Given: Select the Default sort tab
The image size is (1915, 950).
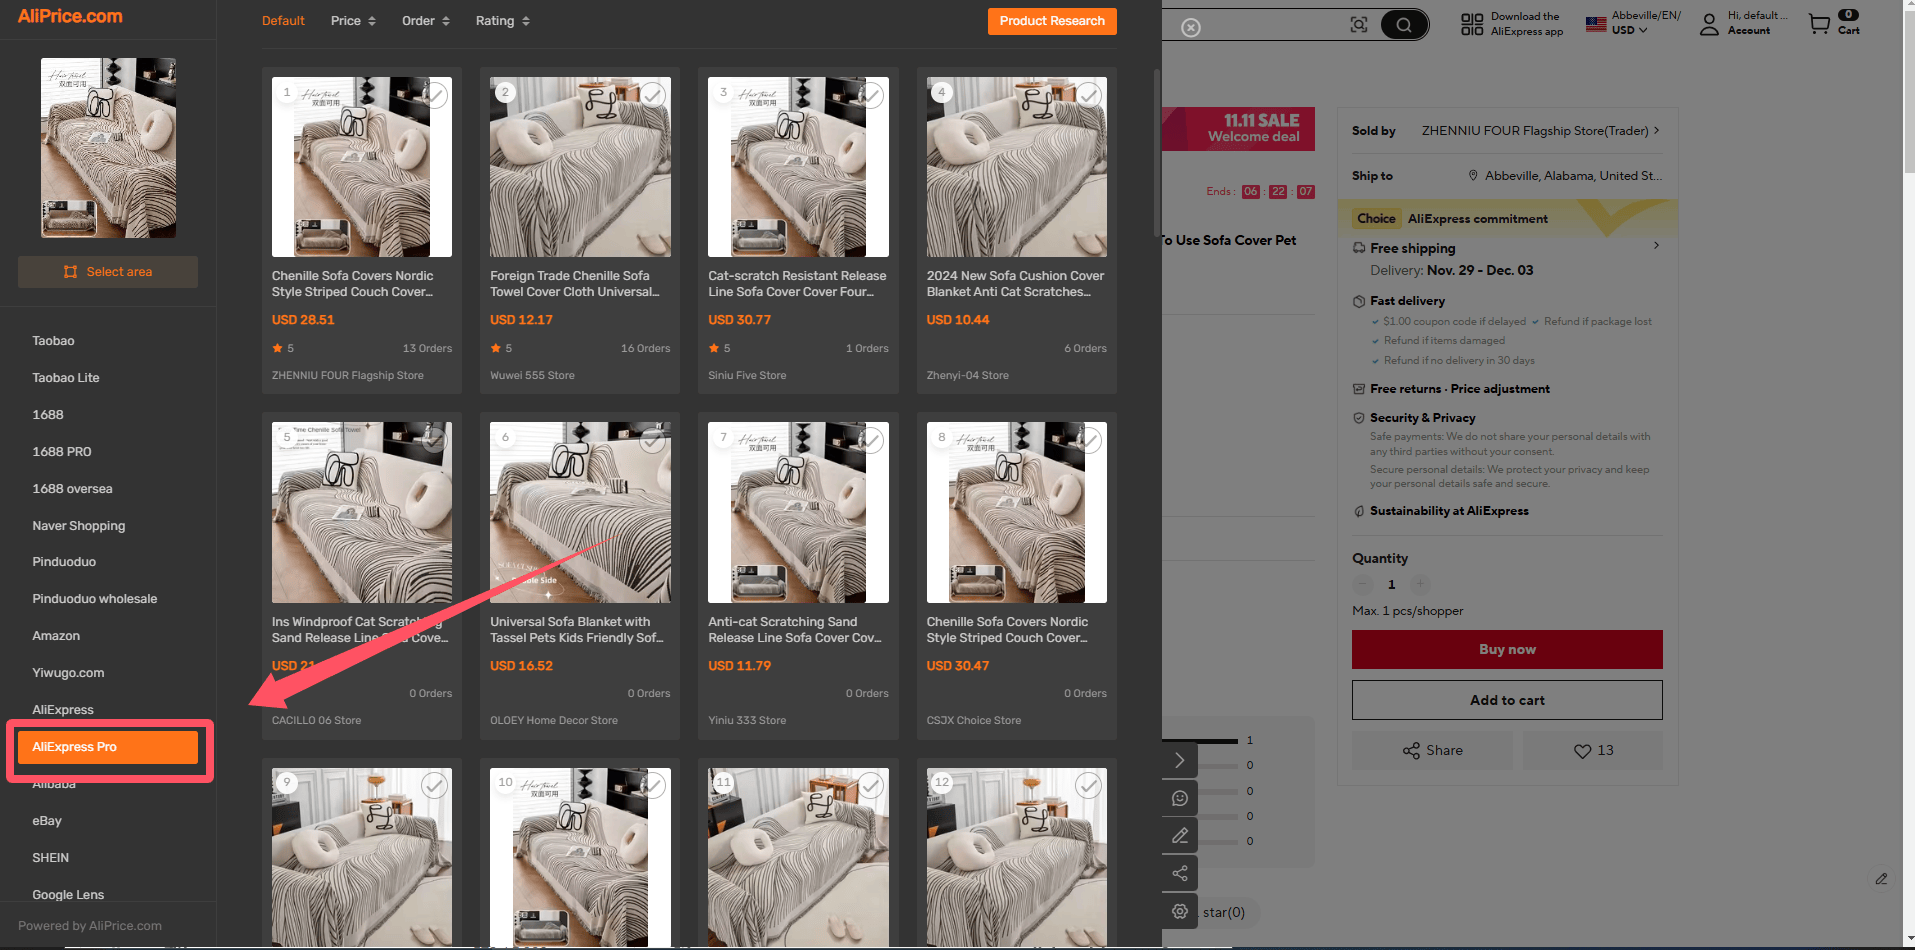Looking at the screenshot, I should point(283,21).
